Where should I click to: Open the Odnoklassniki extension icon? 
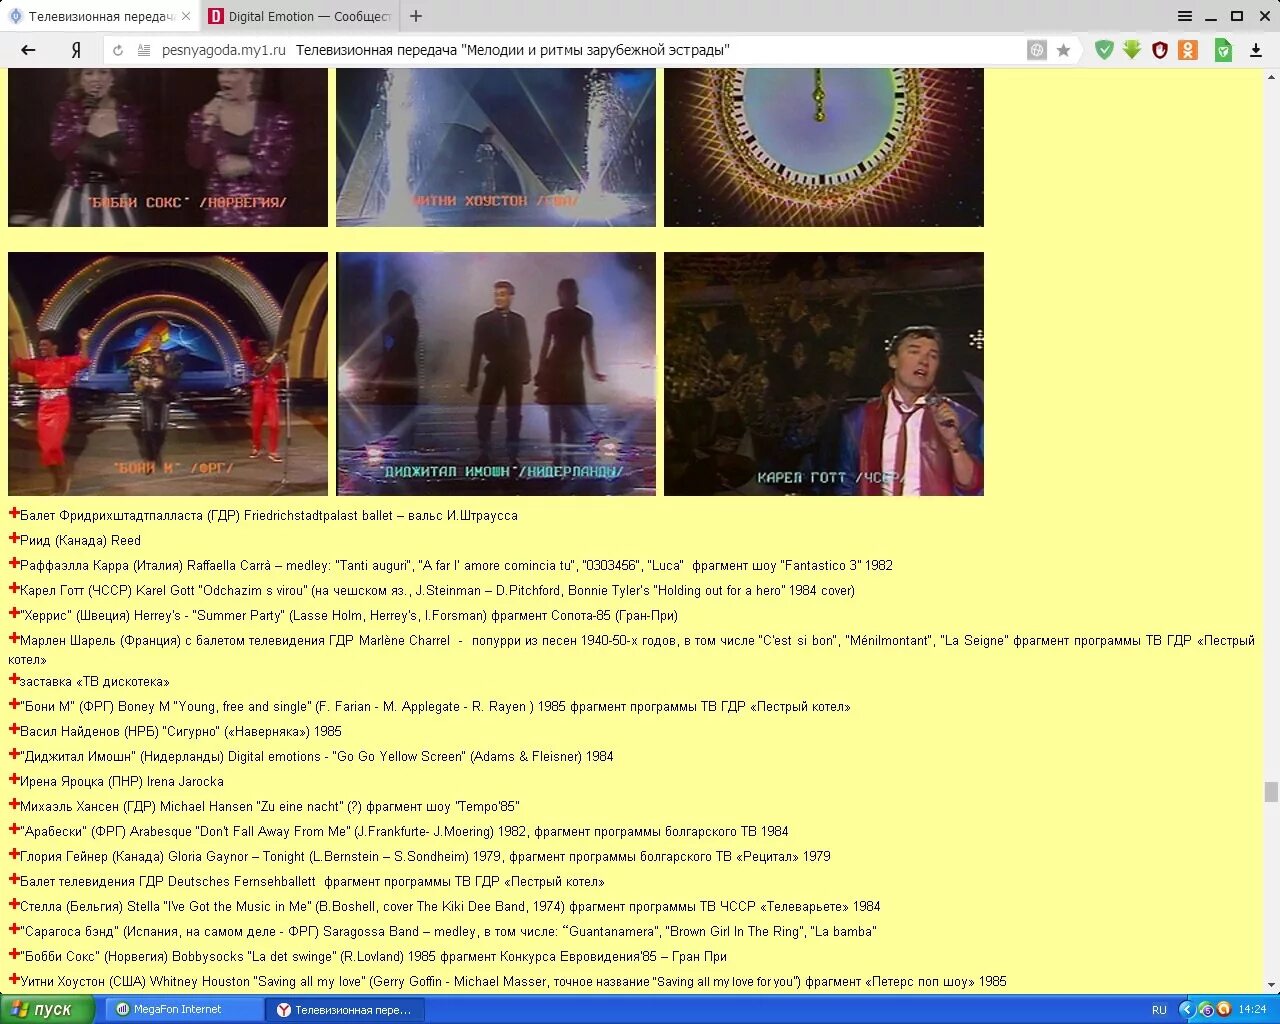[x=1188, y=50]
